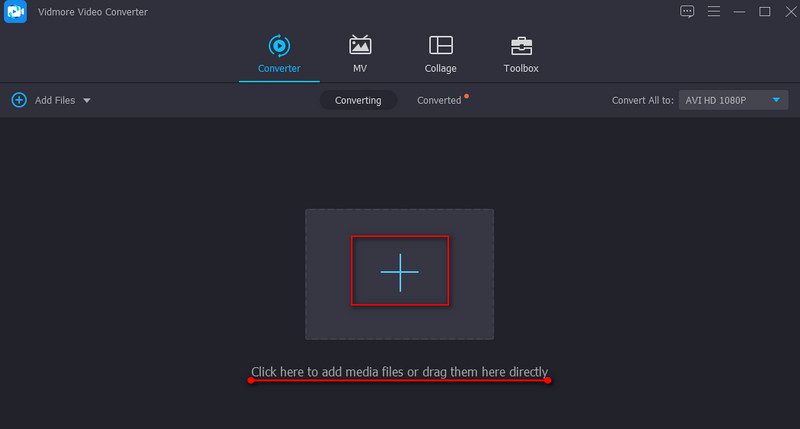Minimize the Vidmore window

[739, 11]
